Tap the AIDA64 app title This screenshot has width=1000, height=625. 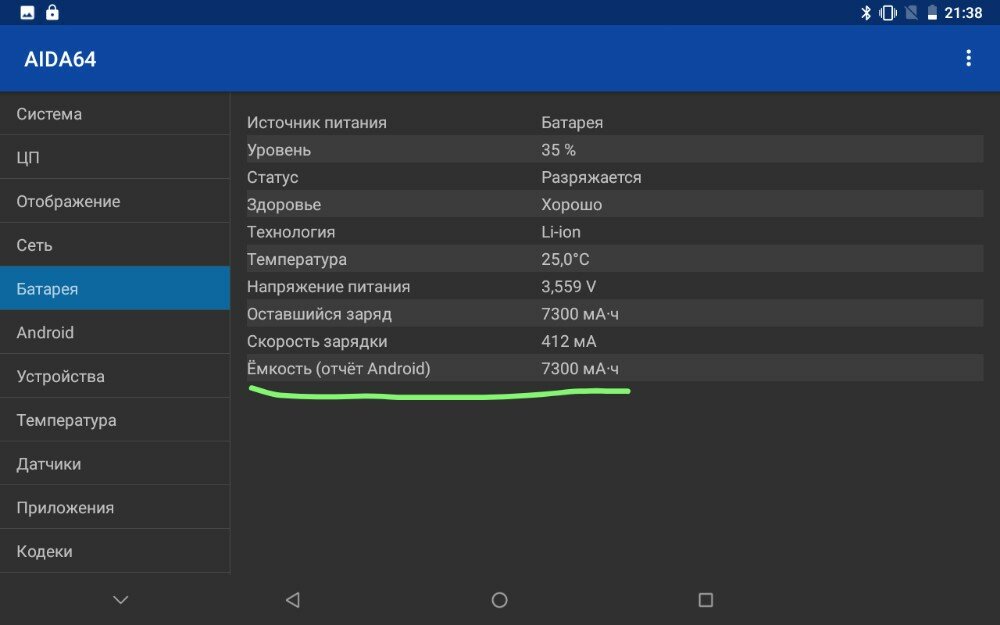[60, 59]
